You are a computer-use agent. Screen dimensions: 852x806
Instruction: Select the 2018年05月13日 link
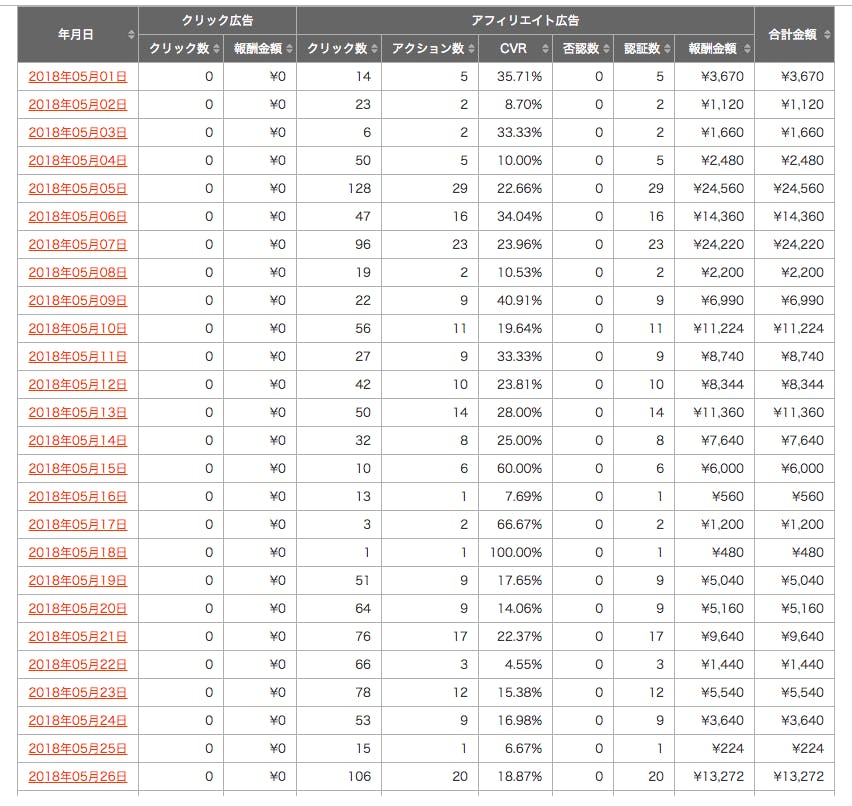point(77,413)
